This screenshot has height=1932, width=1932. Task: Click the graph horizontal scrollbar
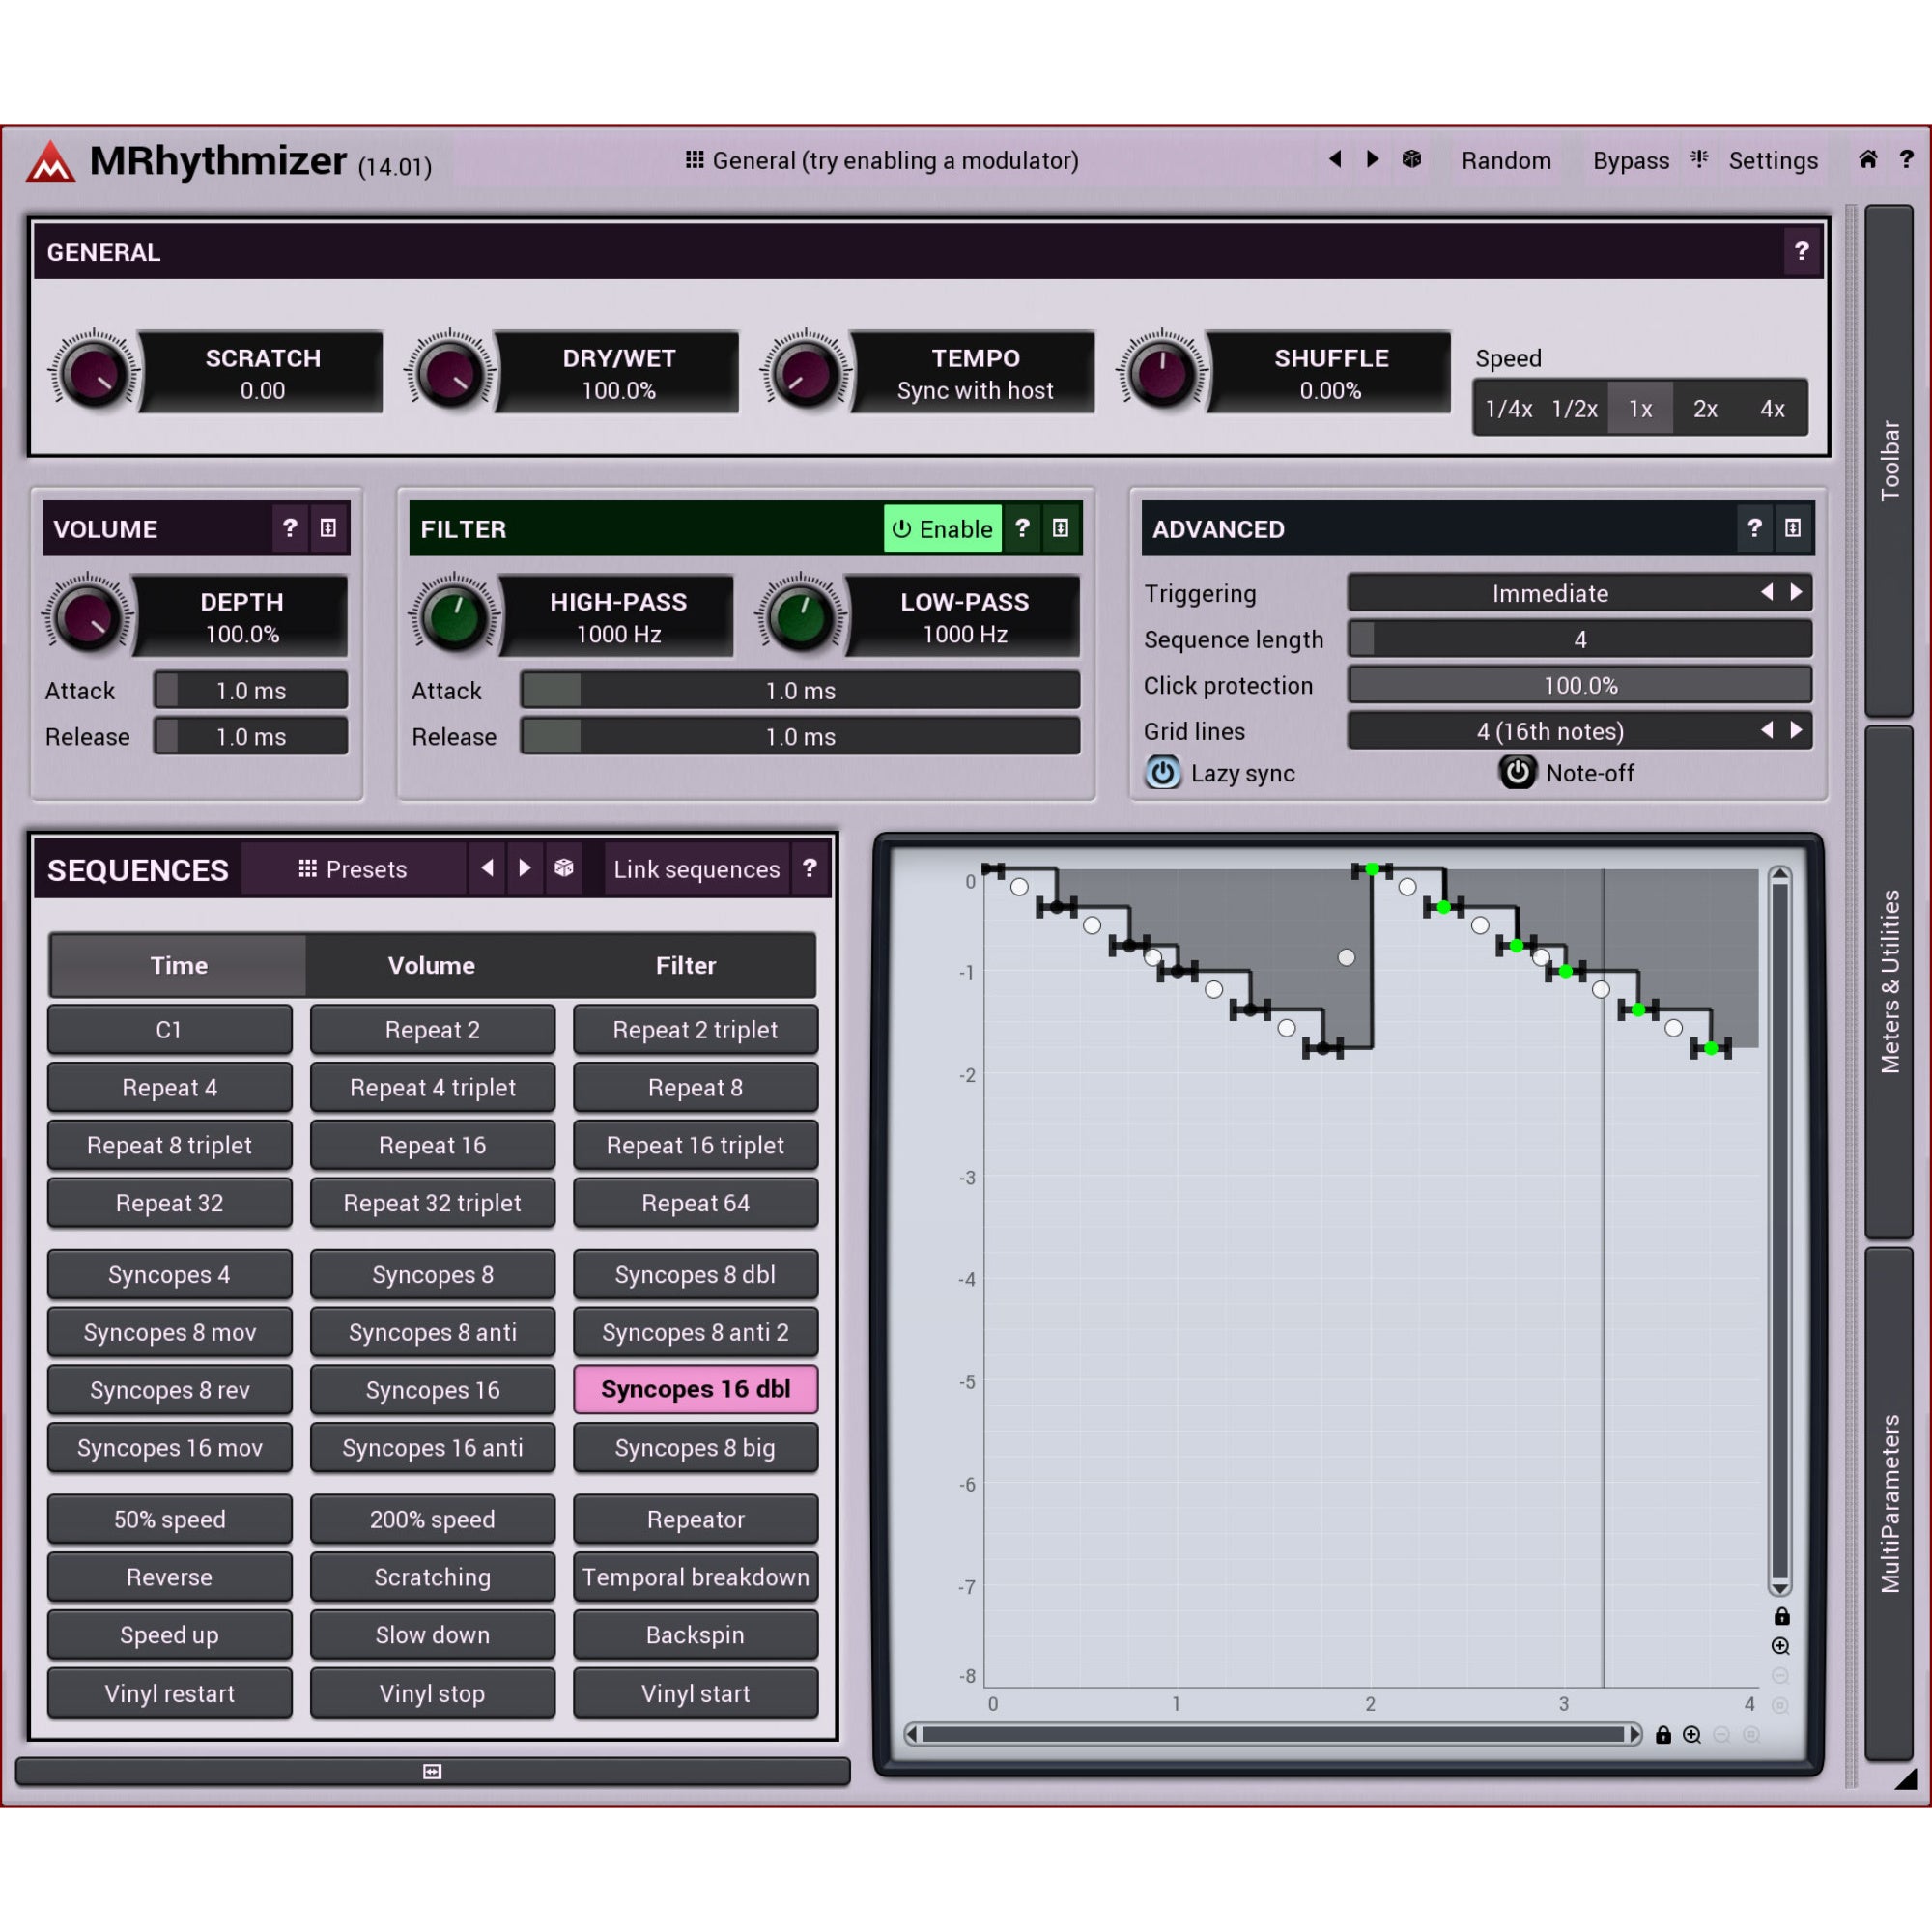1273,1734
